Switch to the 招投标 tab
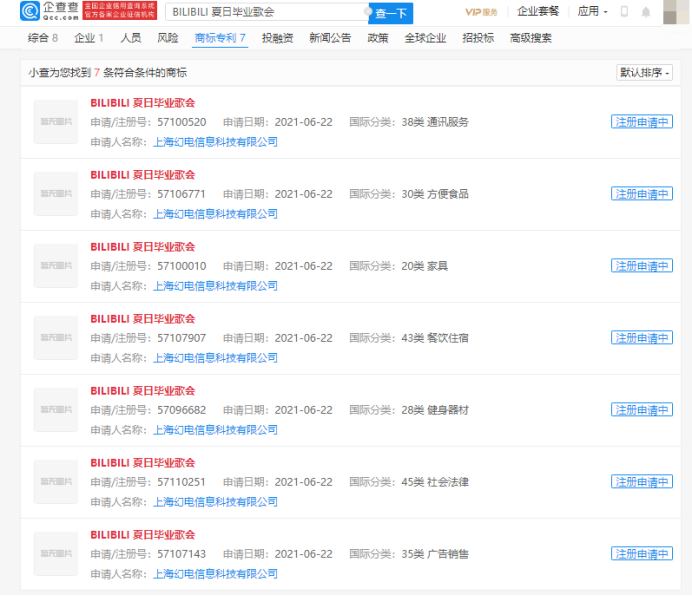Image resolution: width=692 pixels, height=596 pixels. 478,38
